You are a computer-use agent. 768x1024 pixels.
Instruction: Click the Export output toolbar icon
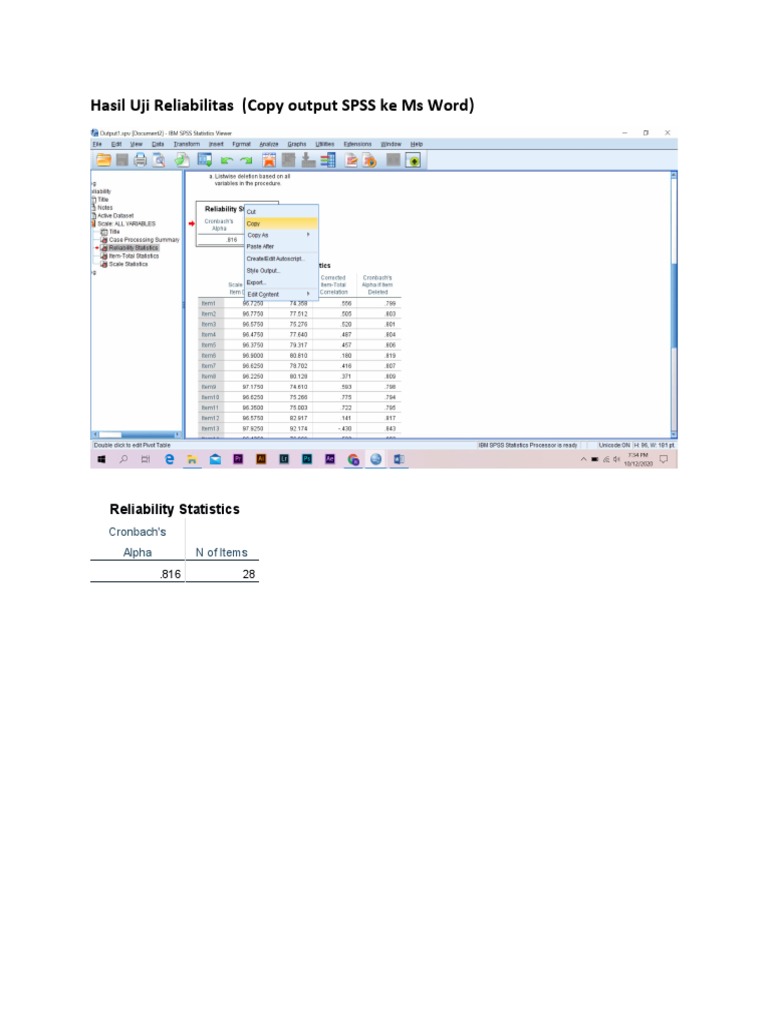pos(182,160)
